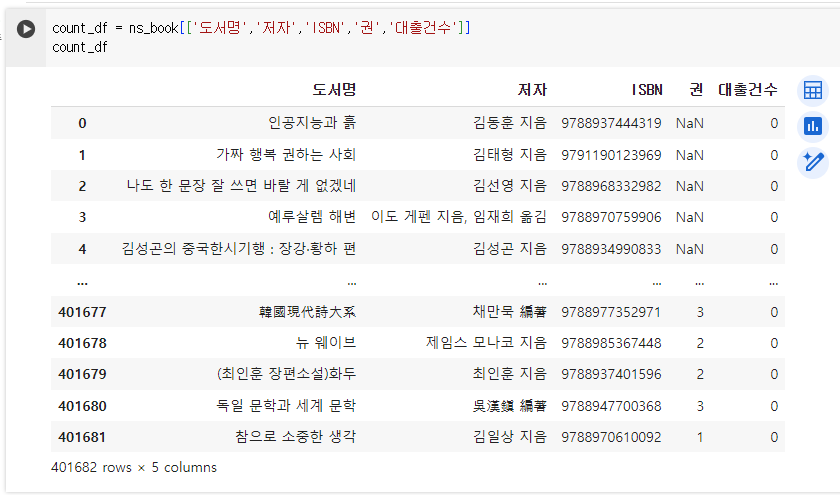This screenshot has width=840, height=495.
Task: Click the 401682 rows × 5 columns summary
Action: [134, 468]
